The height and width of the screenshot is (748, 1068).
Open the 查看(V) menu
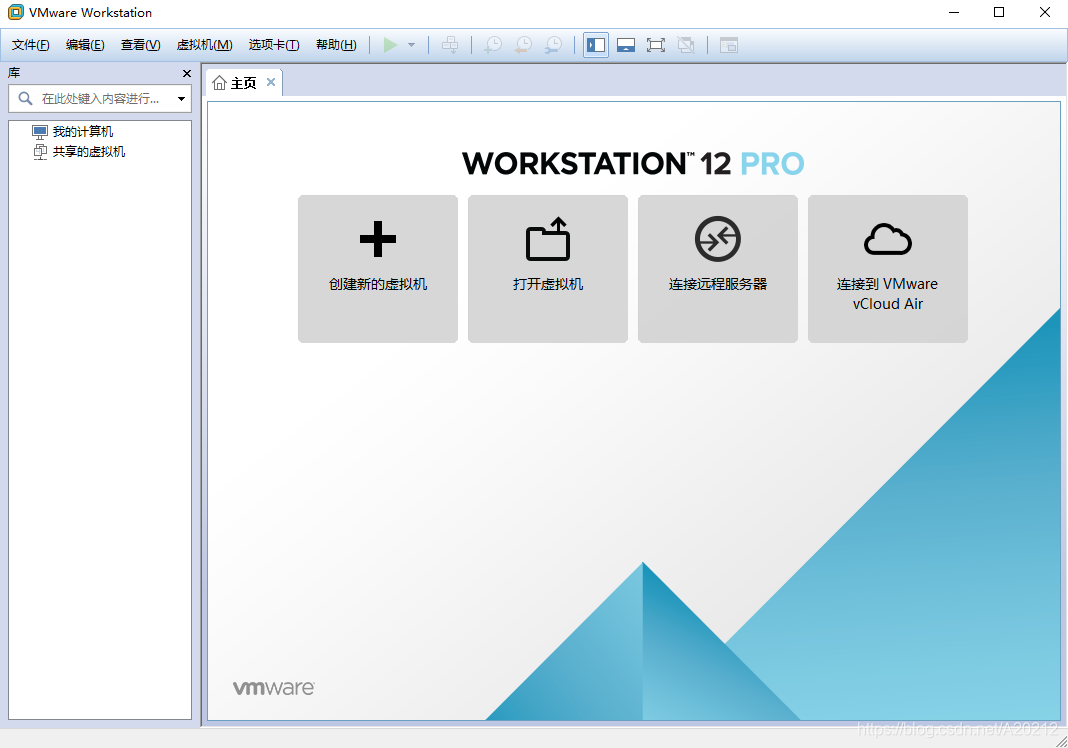[140, 45]
